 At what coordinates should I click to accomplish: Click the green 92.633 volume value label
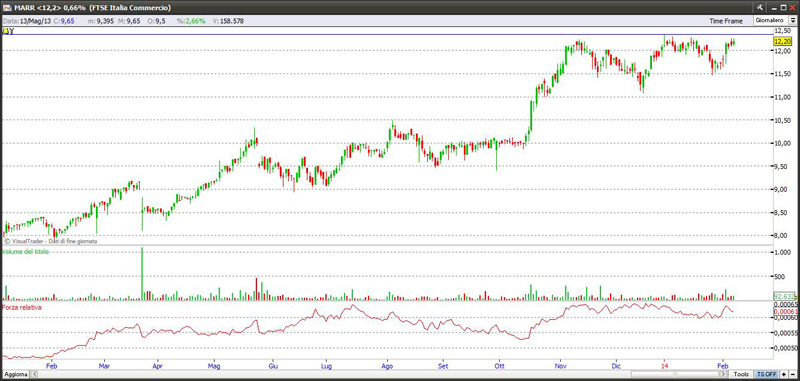pyautogui.click(x=784, y=296)
